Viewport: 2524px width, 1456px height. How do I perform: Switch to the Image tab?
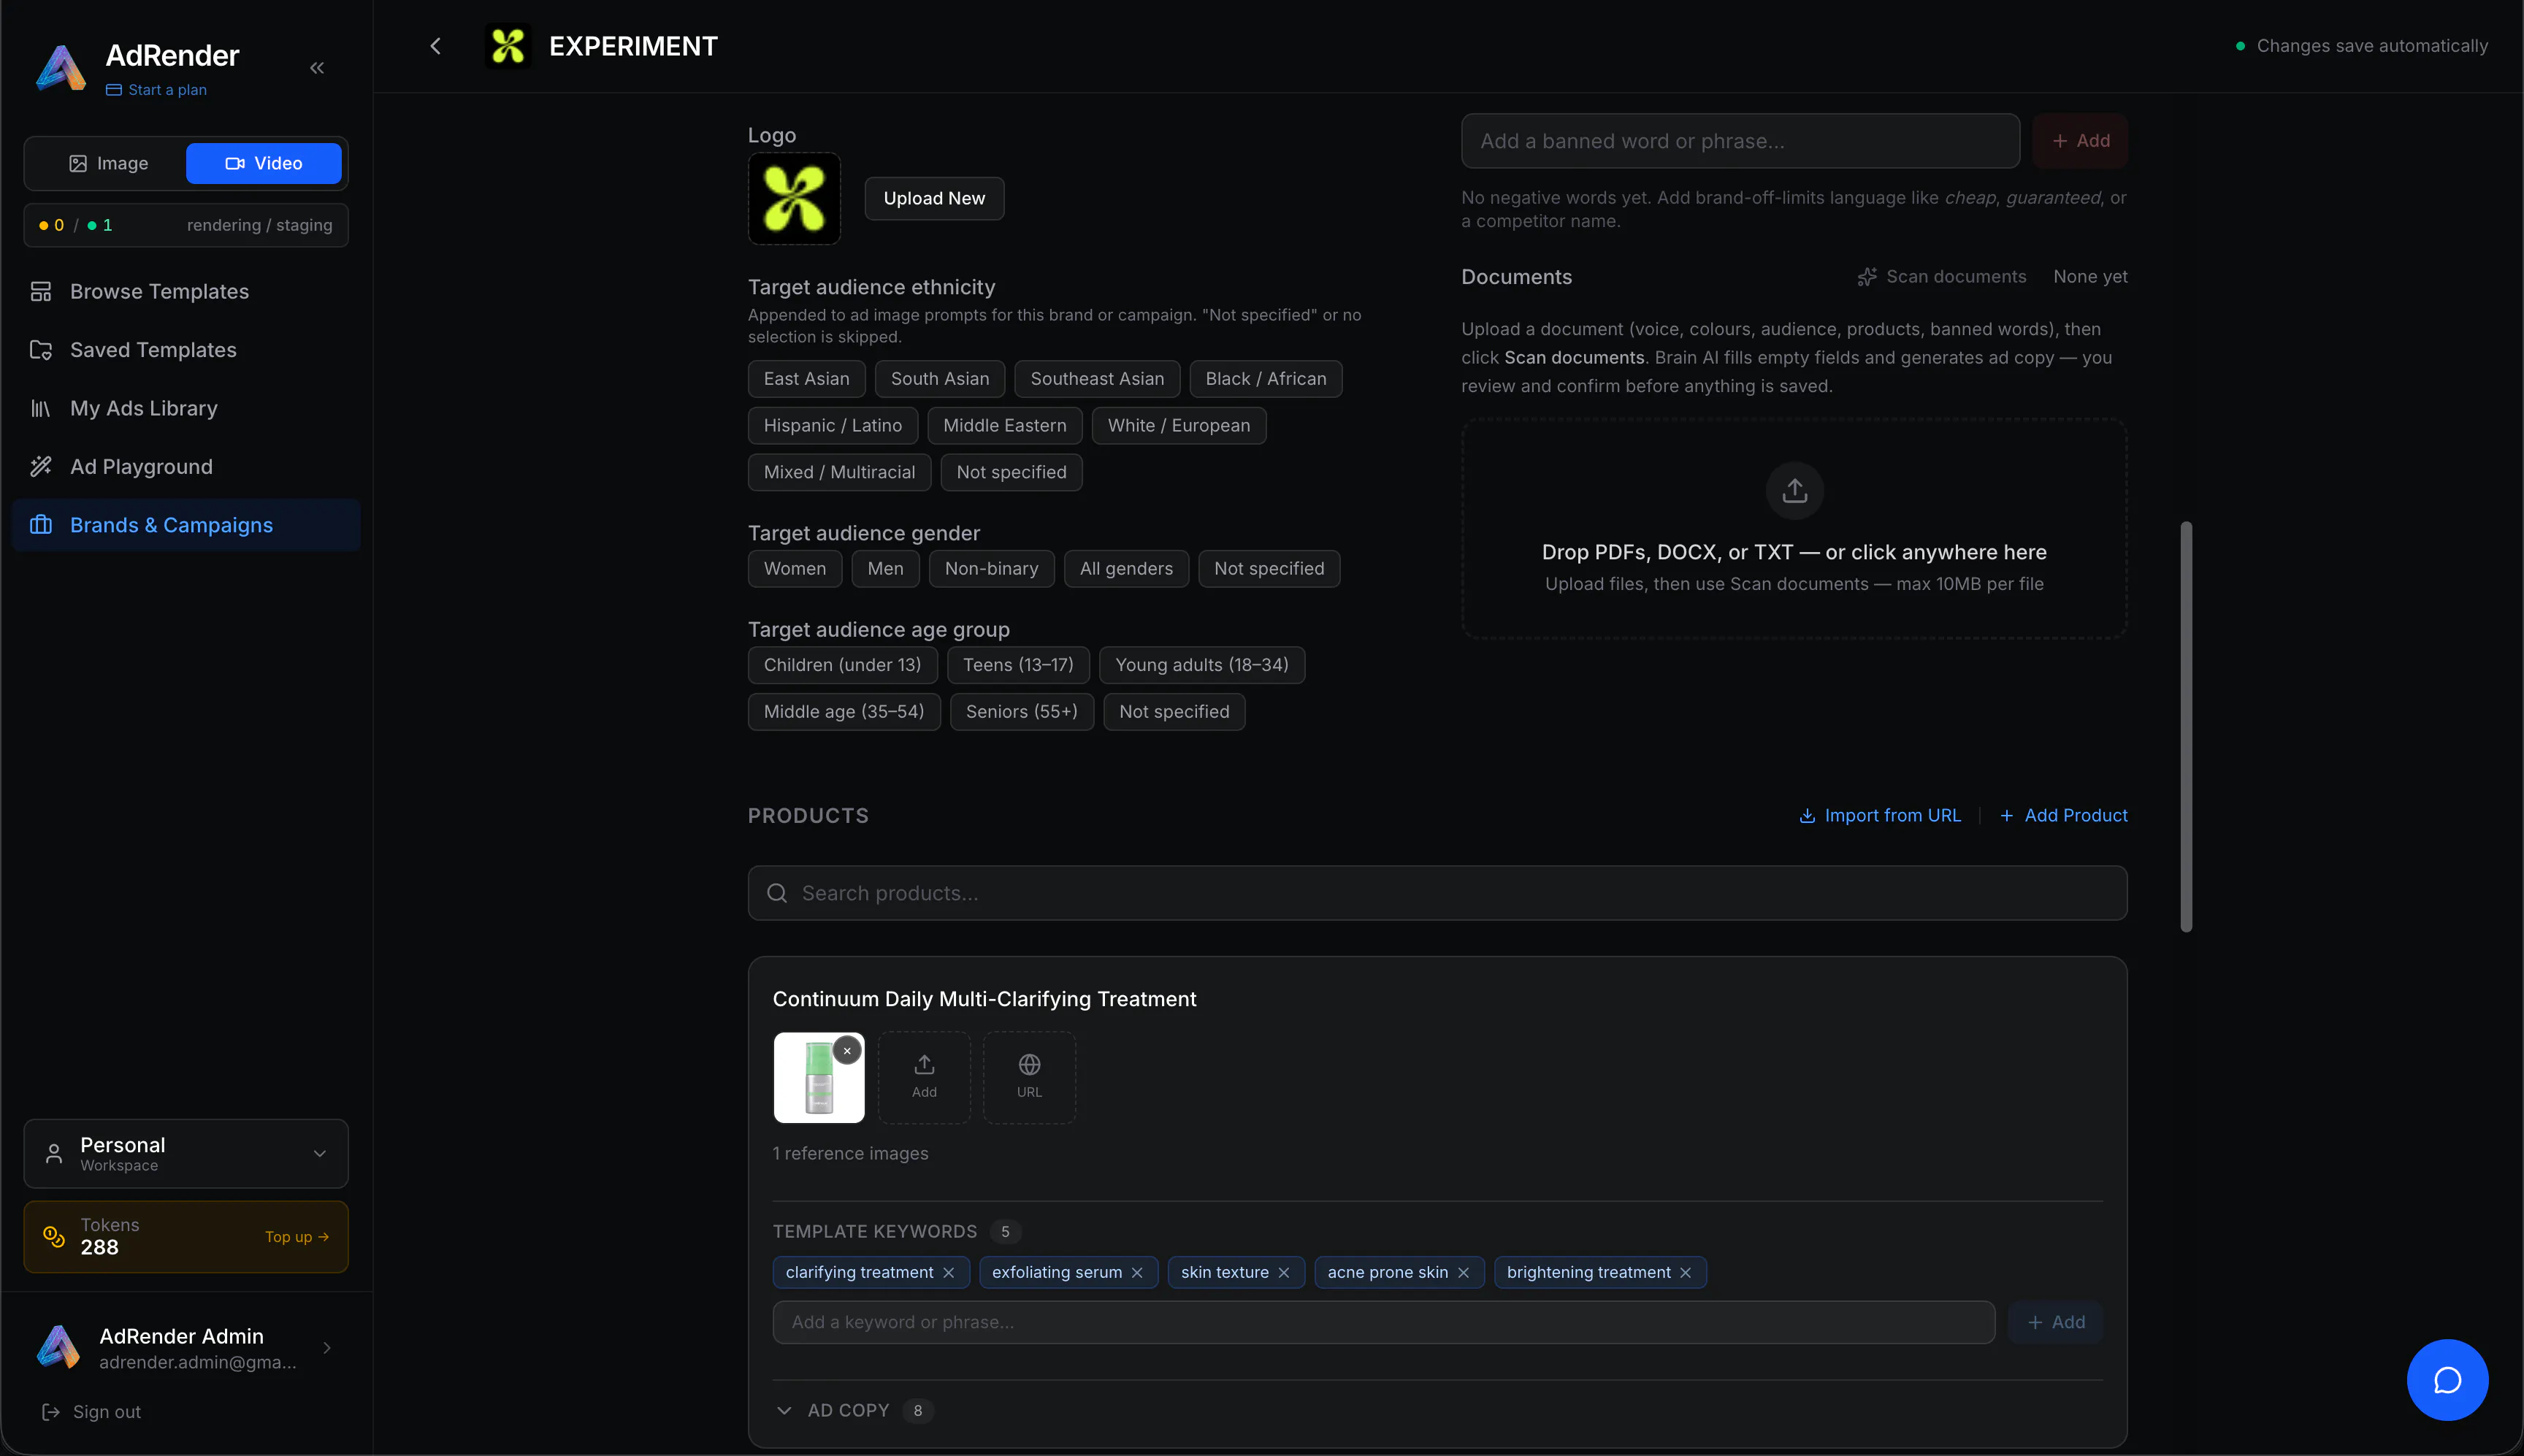pos(108,163)
